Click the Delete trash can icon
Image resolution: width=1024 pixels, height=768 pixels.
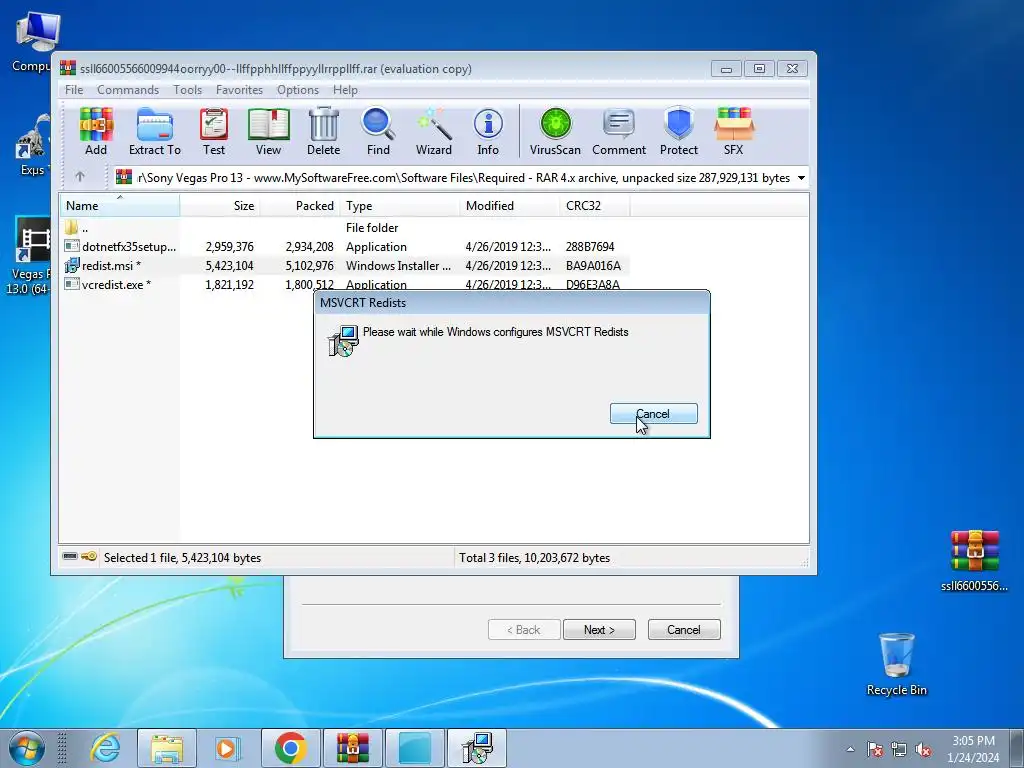pyautogui.click(x=323, y=131)
